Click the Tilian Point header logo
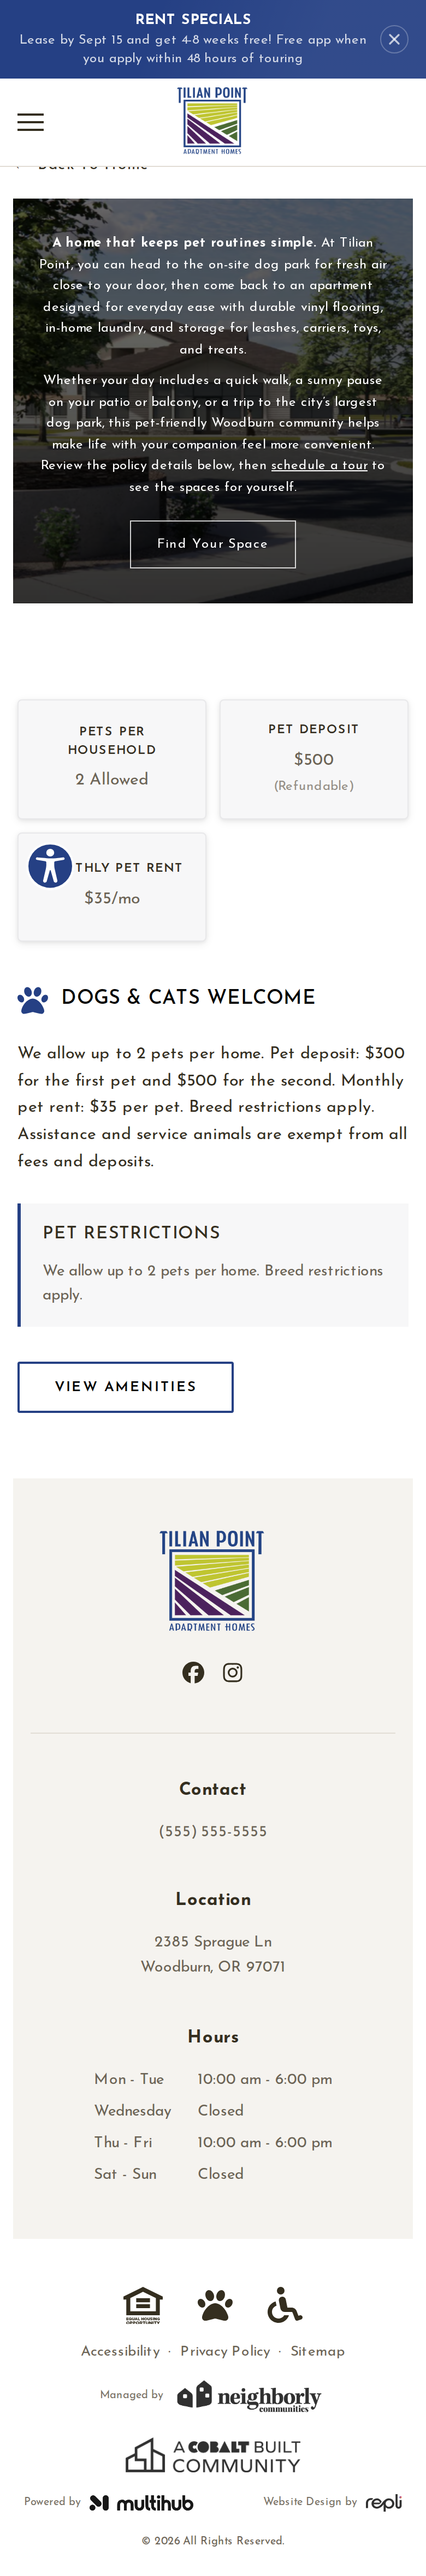Viewport: 426px width, 2576px height. [212, 121]
